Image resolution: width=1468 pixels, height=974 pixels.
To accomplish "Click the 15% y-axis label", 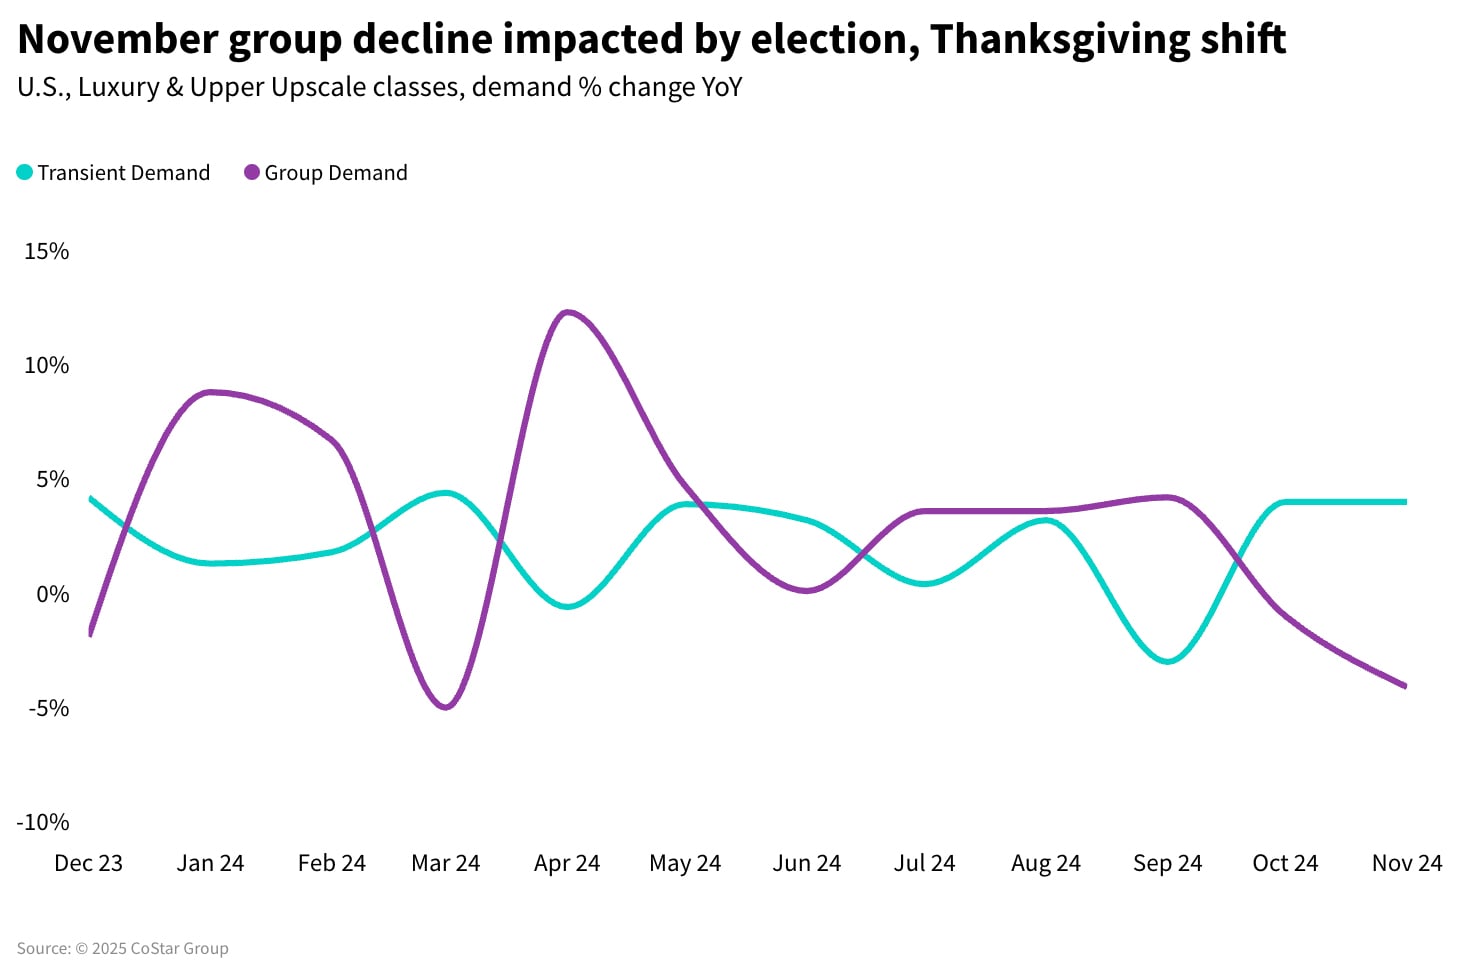I will pos(47,251).
